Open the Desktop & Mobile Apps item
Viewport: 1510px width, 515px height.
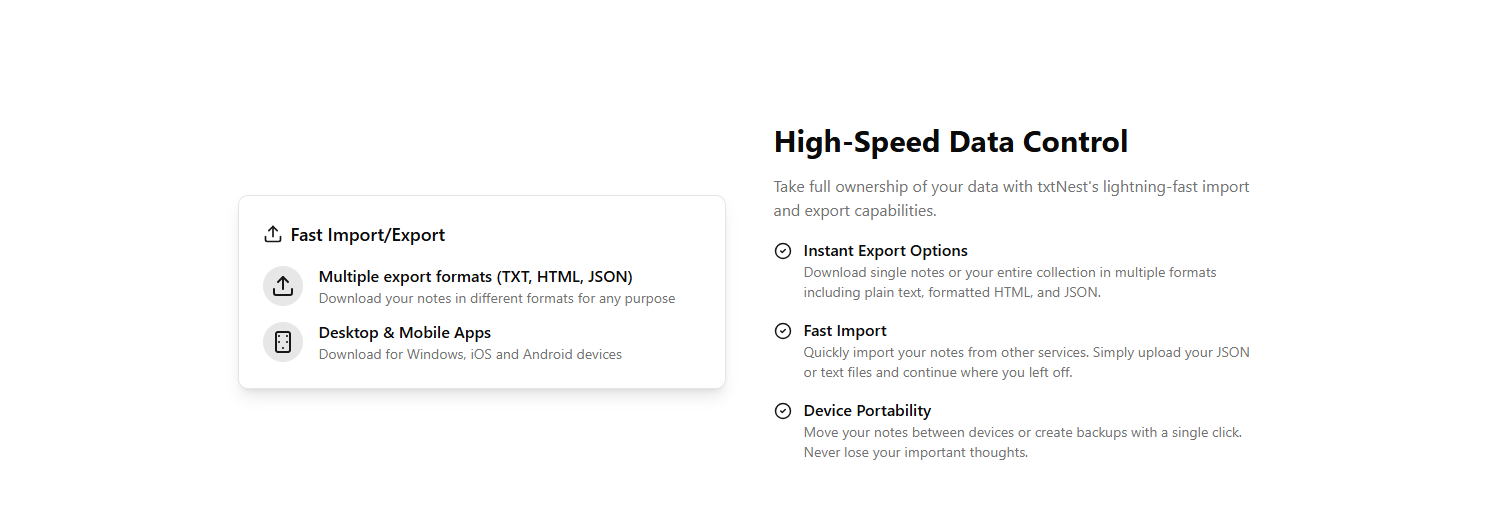(x=405, y=333)
